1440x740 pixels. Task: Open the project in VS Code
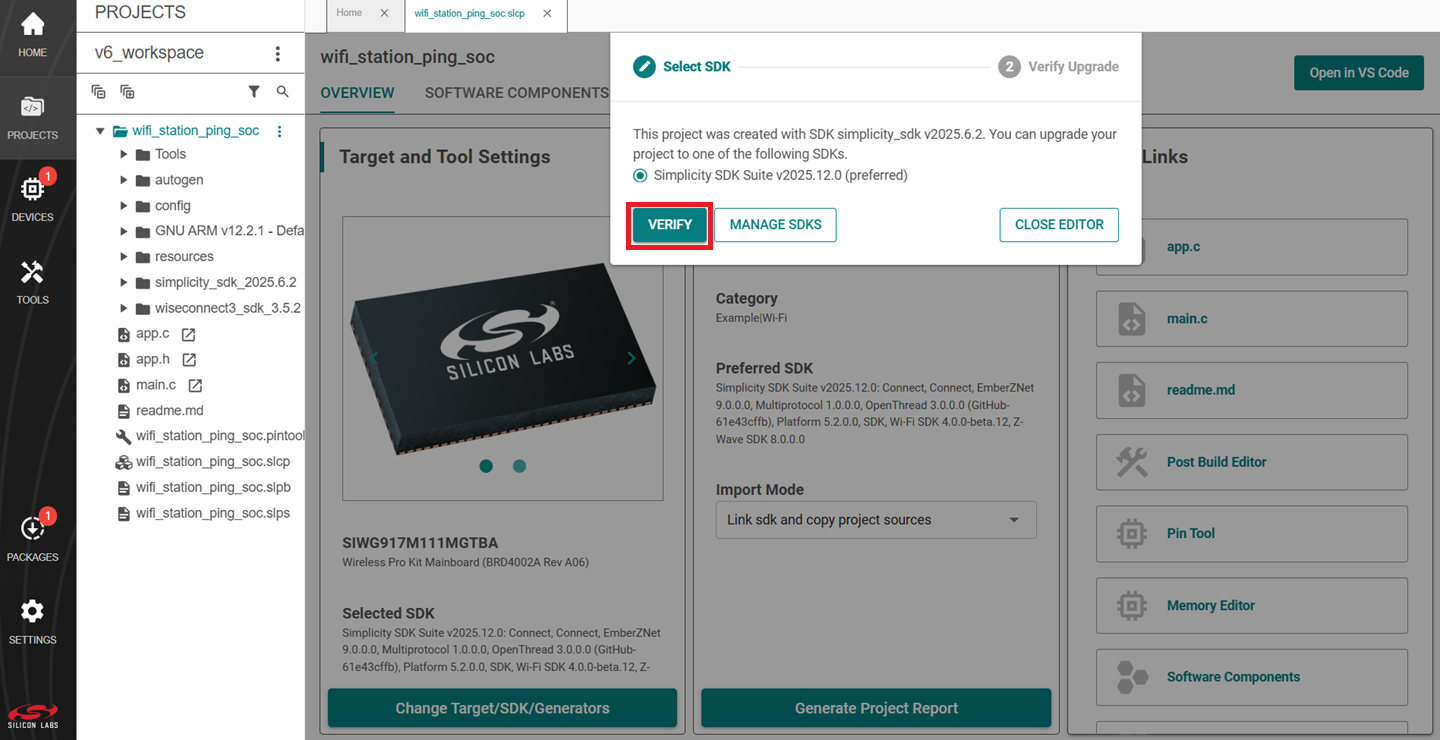(1358, 72)
